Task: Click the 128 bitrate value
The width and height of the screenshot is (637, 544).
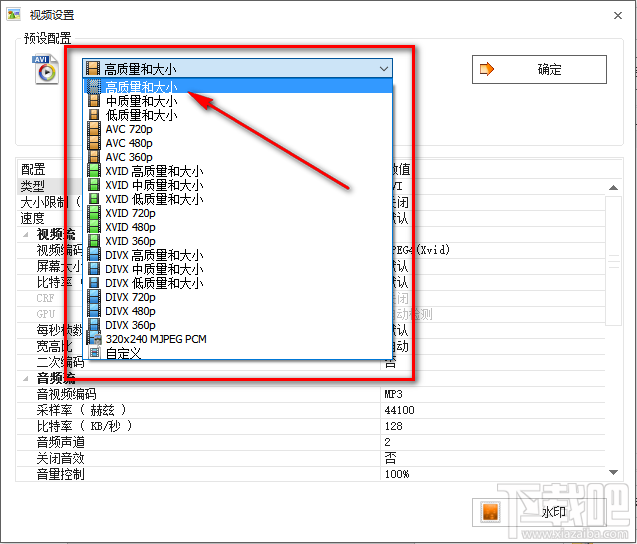Action: [393, 426]
